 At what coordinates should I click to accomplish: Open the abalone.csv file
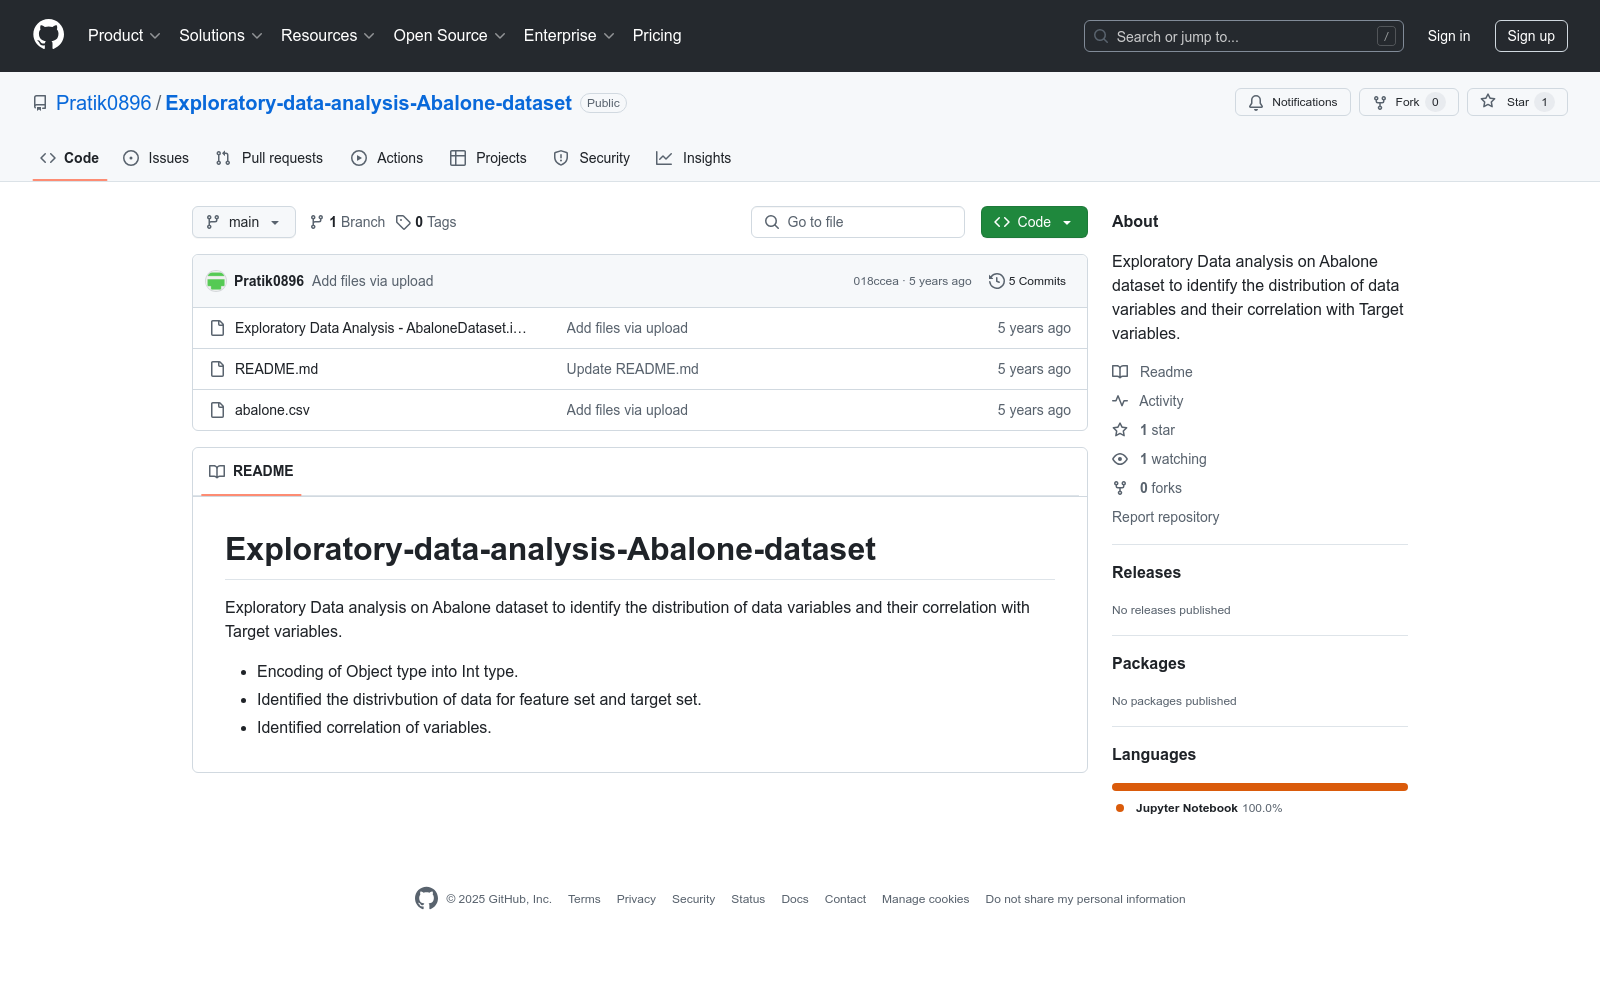pyautogui.click(x=272, y=410)
